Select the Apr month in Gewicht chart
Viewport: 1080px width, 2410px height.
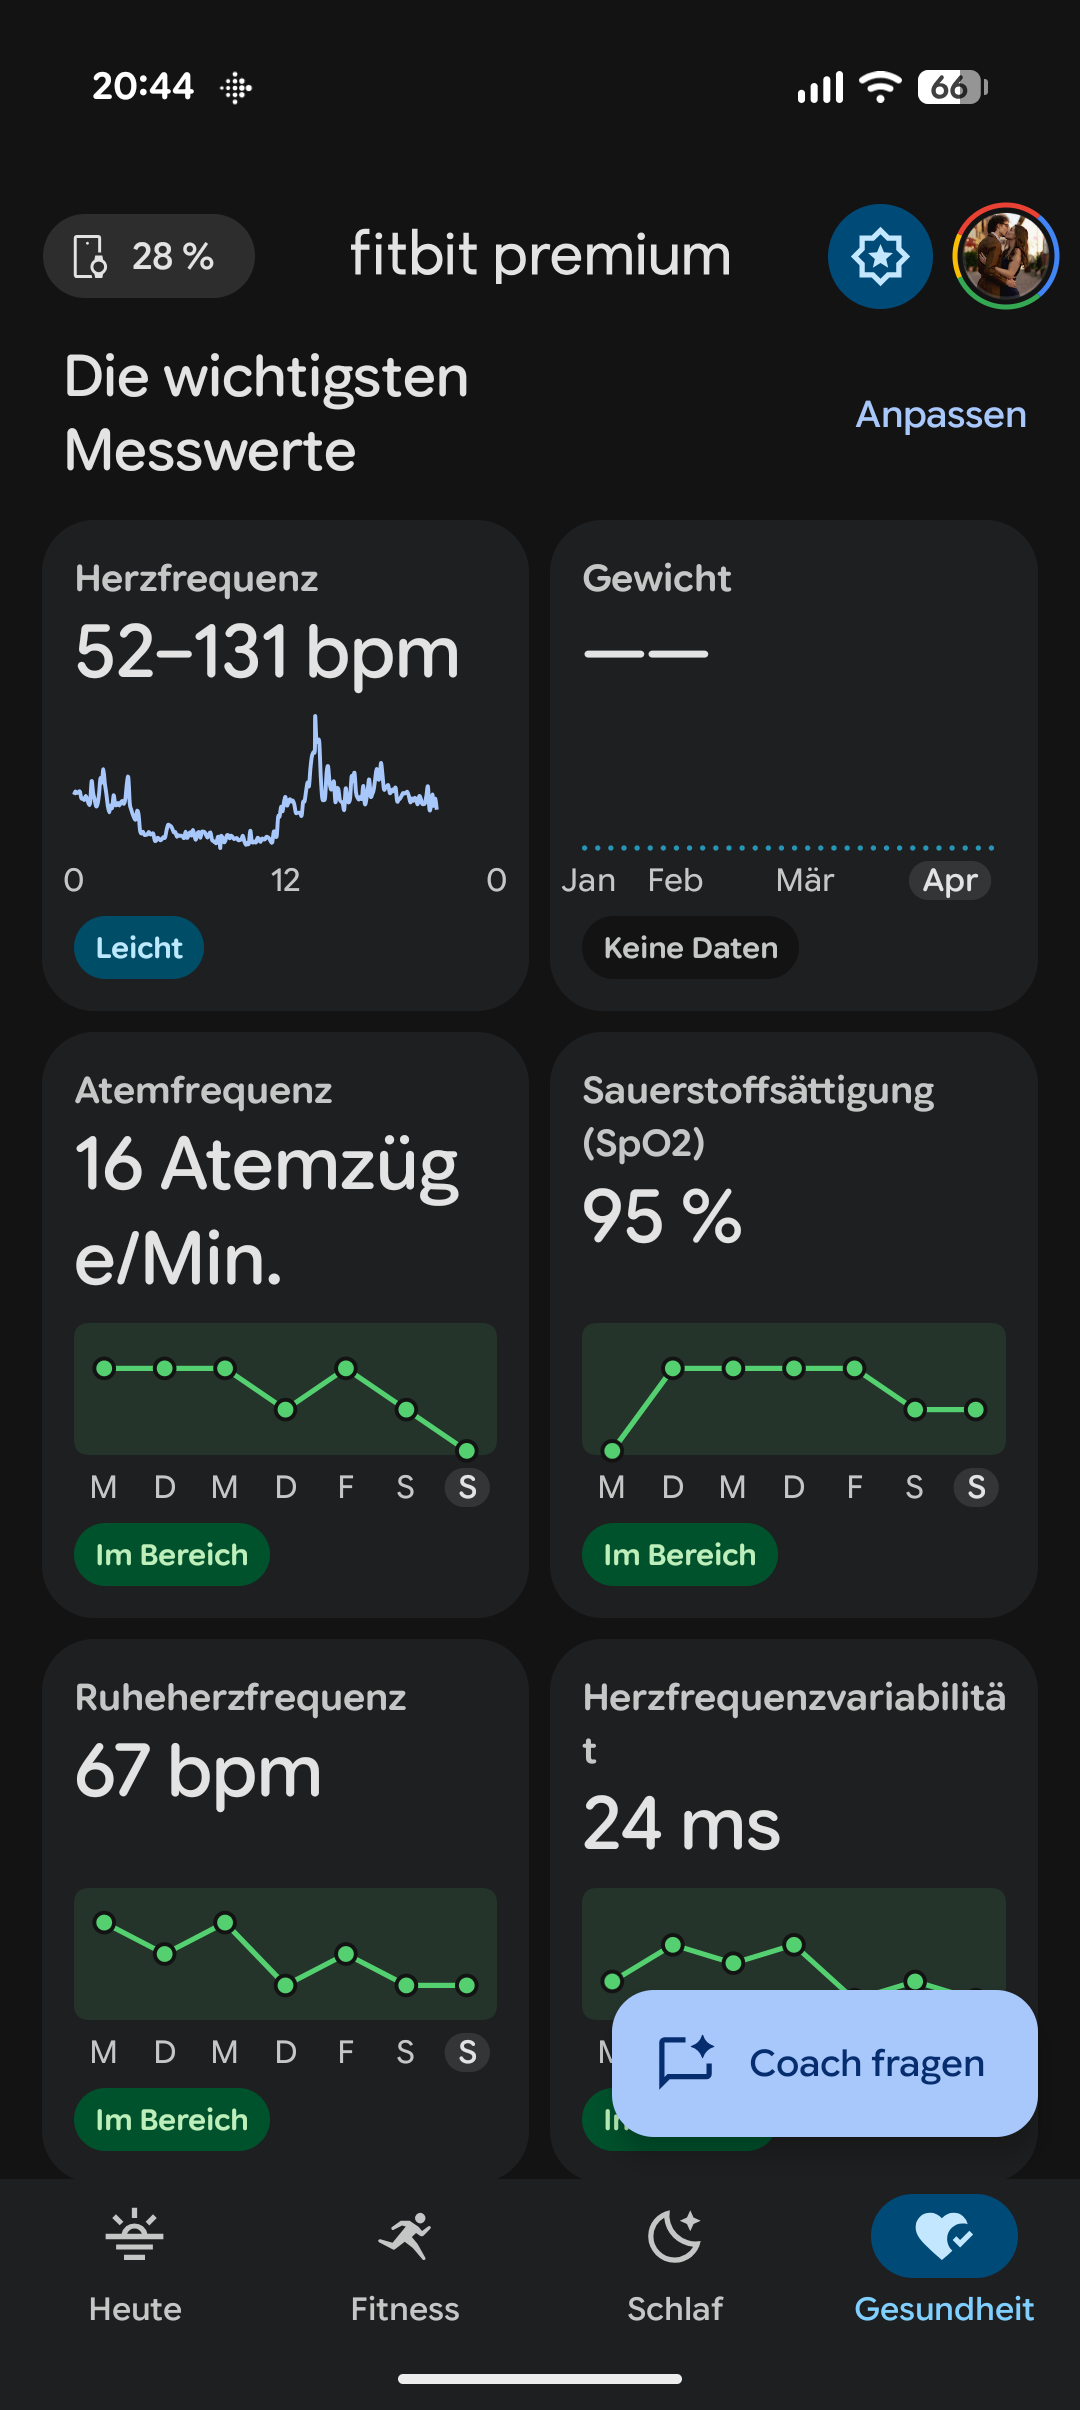[x=949, y=881]
